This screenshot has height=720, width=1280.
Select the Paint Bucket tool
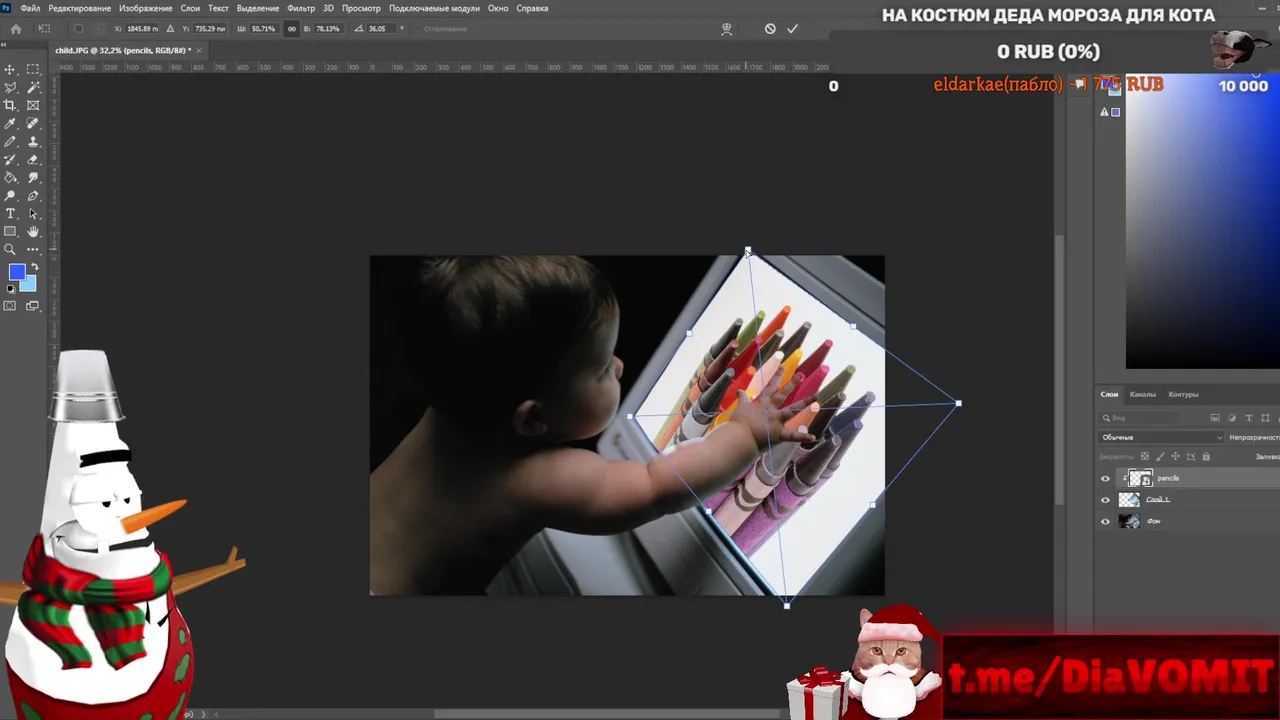[11, 177]
